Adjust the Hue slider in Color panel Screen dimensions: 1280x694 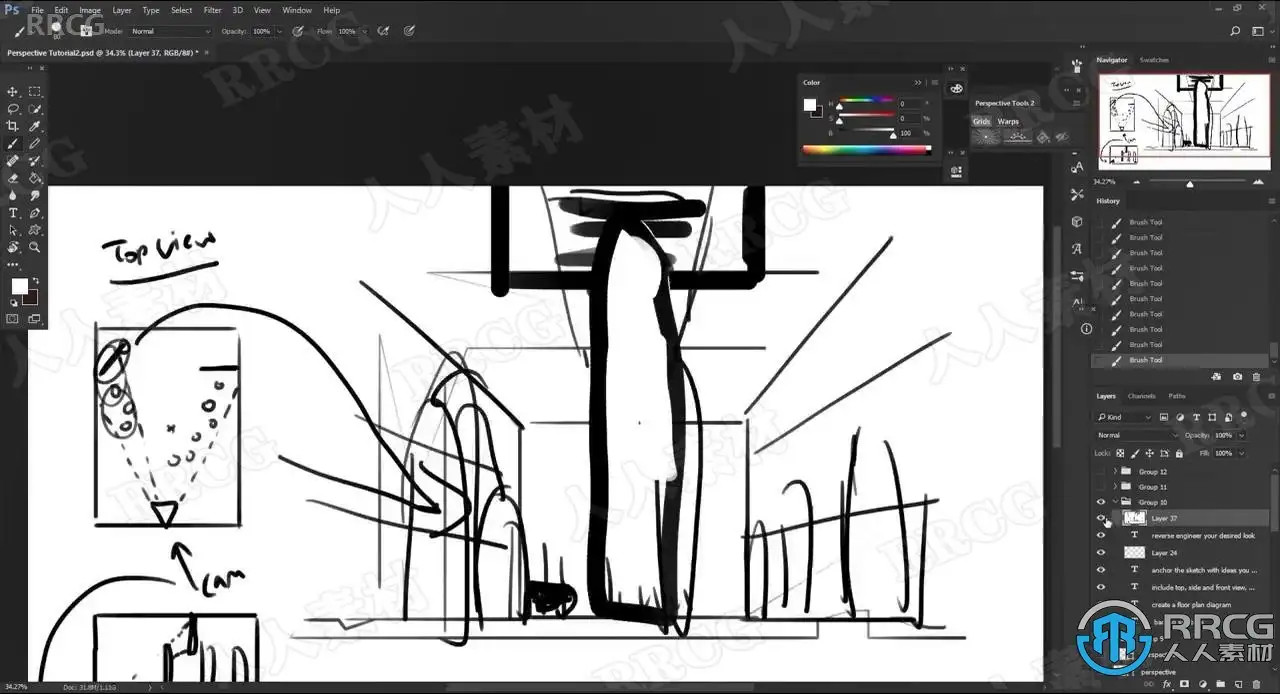tap(866, 104)
